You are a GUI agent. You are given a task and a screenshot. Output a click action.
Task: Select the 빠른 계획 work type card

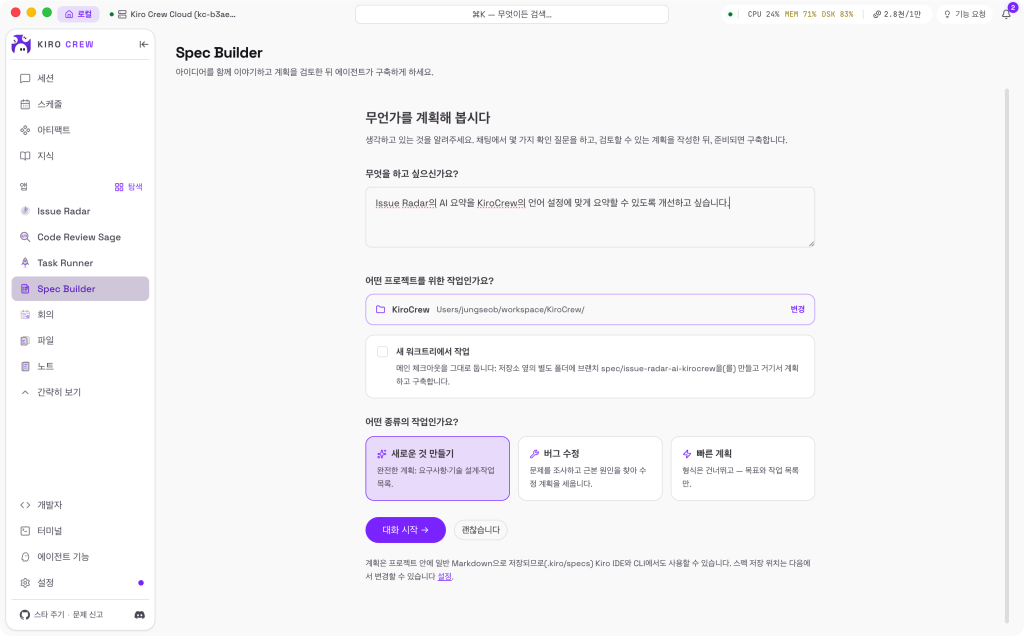click(x=743, y=469)
